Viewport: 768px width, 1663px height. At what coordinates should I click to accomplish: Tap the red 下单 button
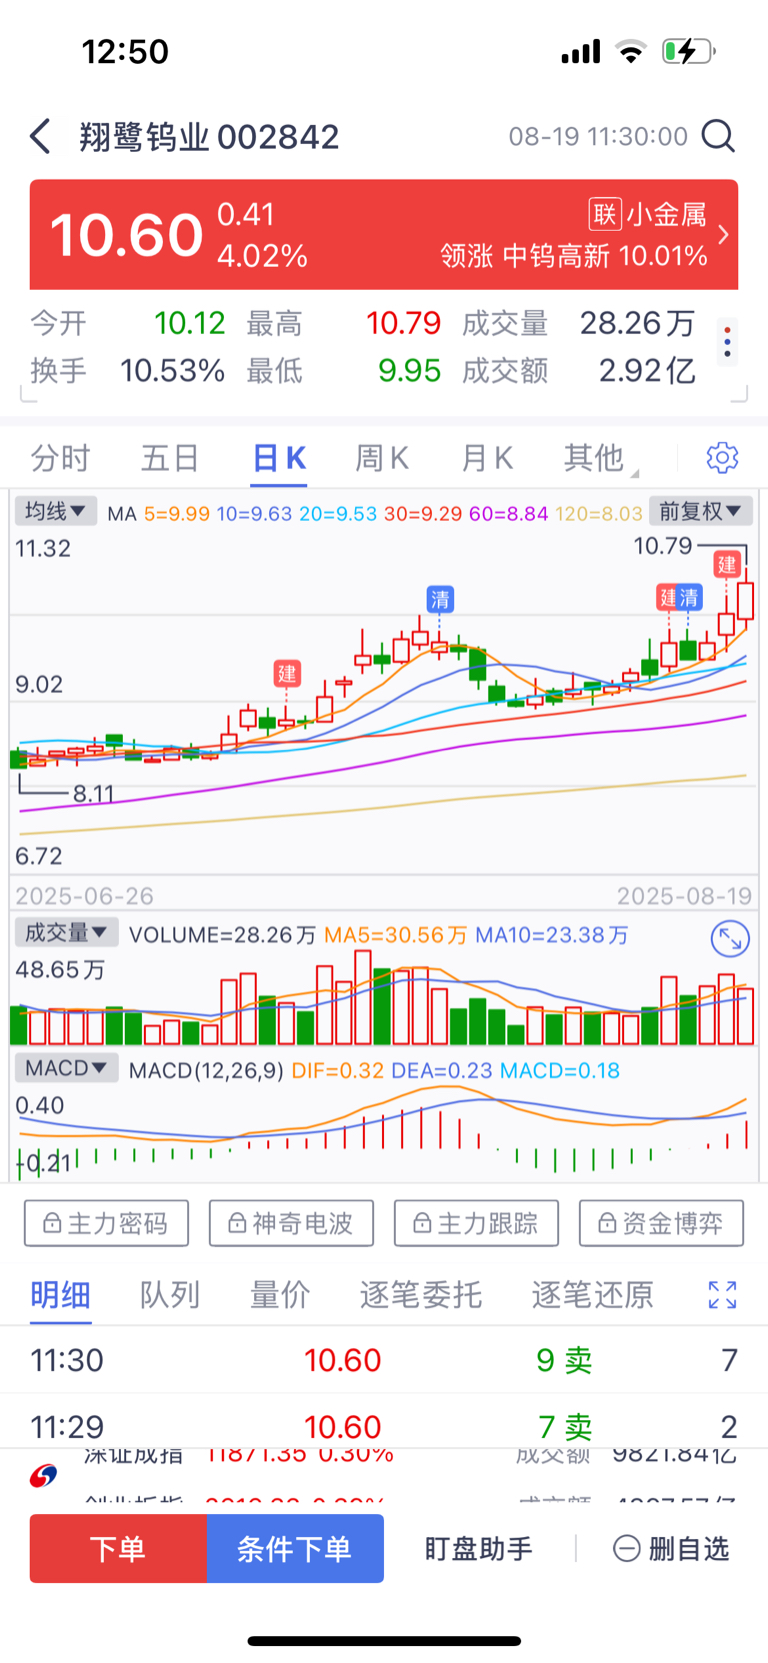click(118, 1548)
